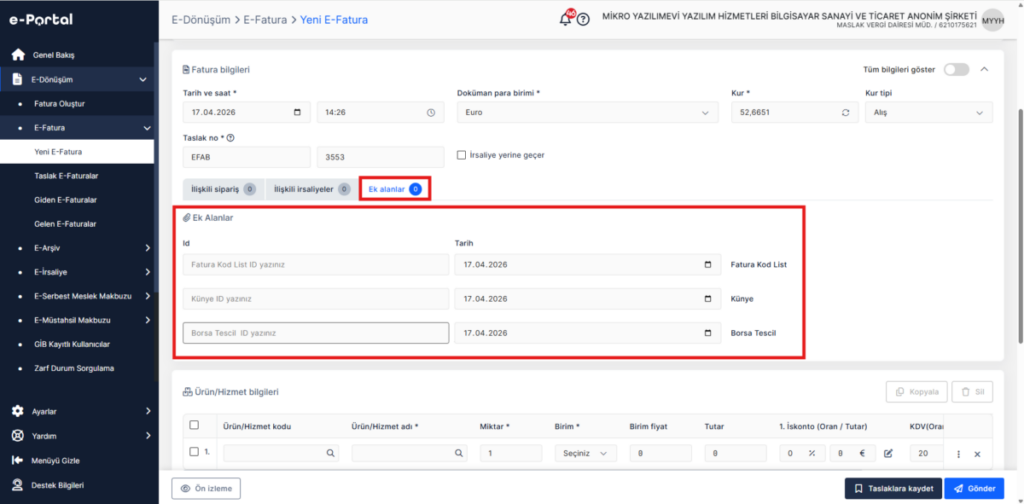Open calendar in Künye row
The height and width of the screenshot is (504, 1024).
pos(709,299)
